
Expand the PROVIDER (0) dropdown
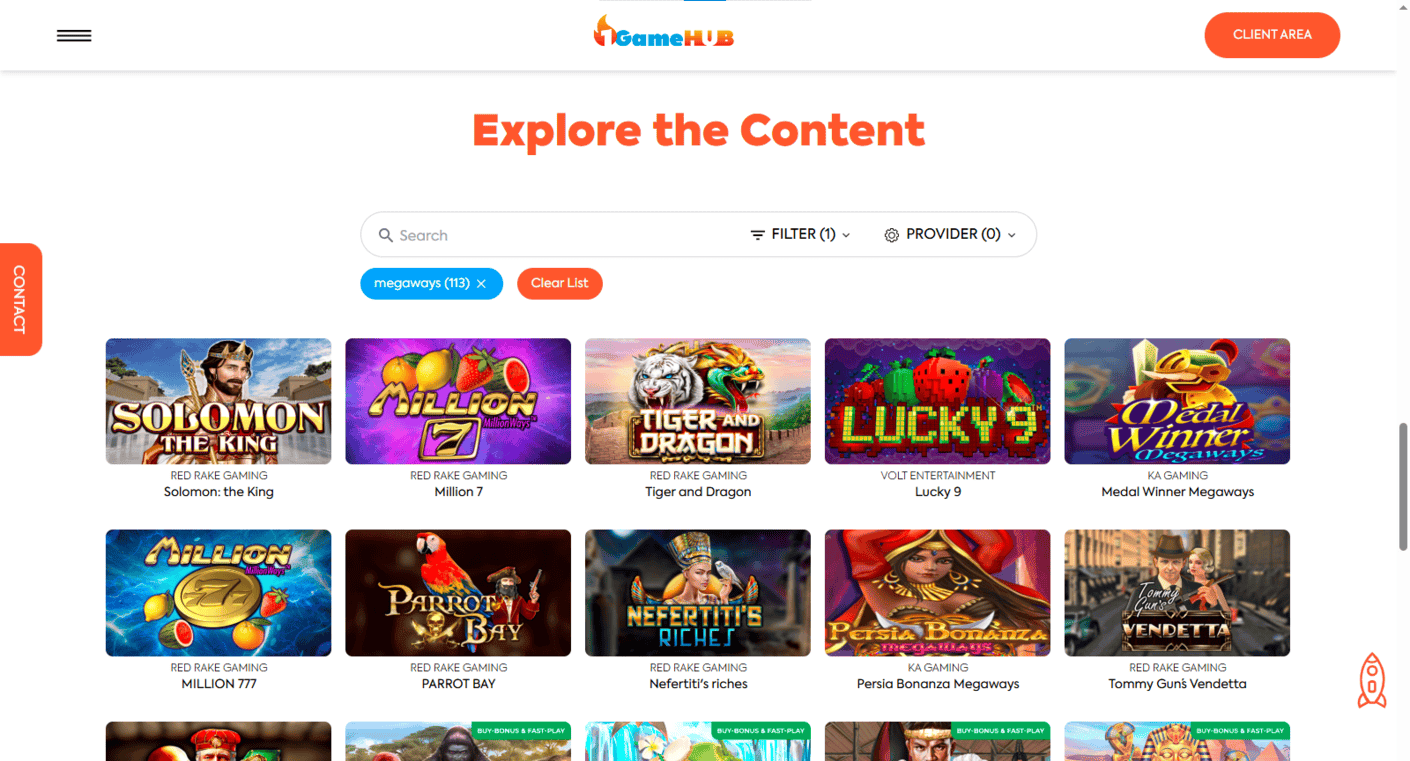tap(950, 235)
